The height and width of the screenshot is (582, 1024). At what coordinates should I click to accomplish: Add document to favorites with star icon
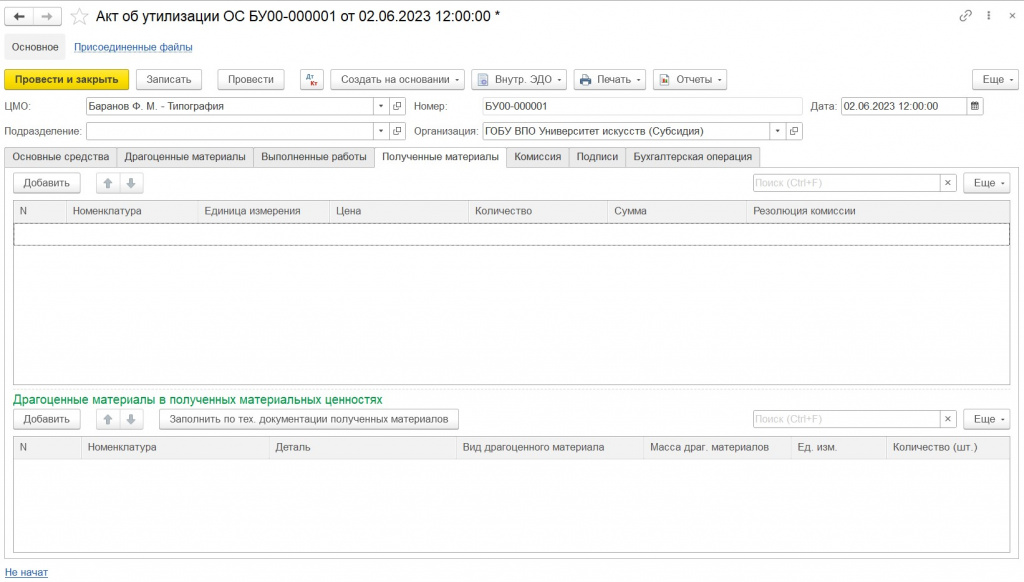pyautogui.click(x=79, y=16)
